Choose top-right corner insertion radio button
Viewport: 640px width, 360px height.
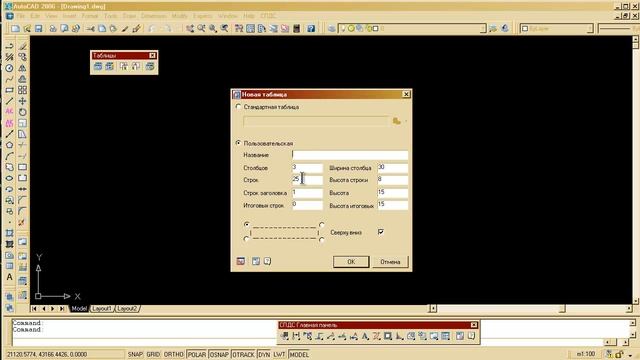coord(322,225)
